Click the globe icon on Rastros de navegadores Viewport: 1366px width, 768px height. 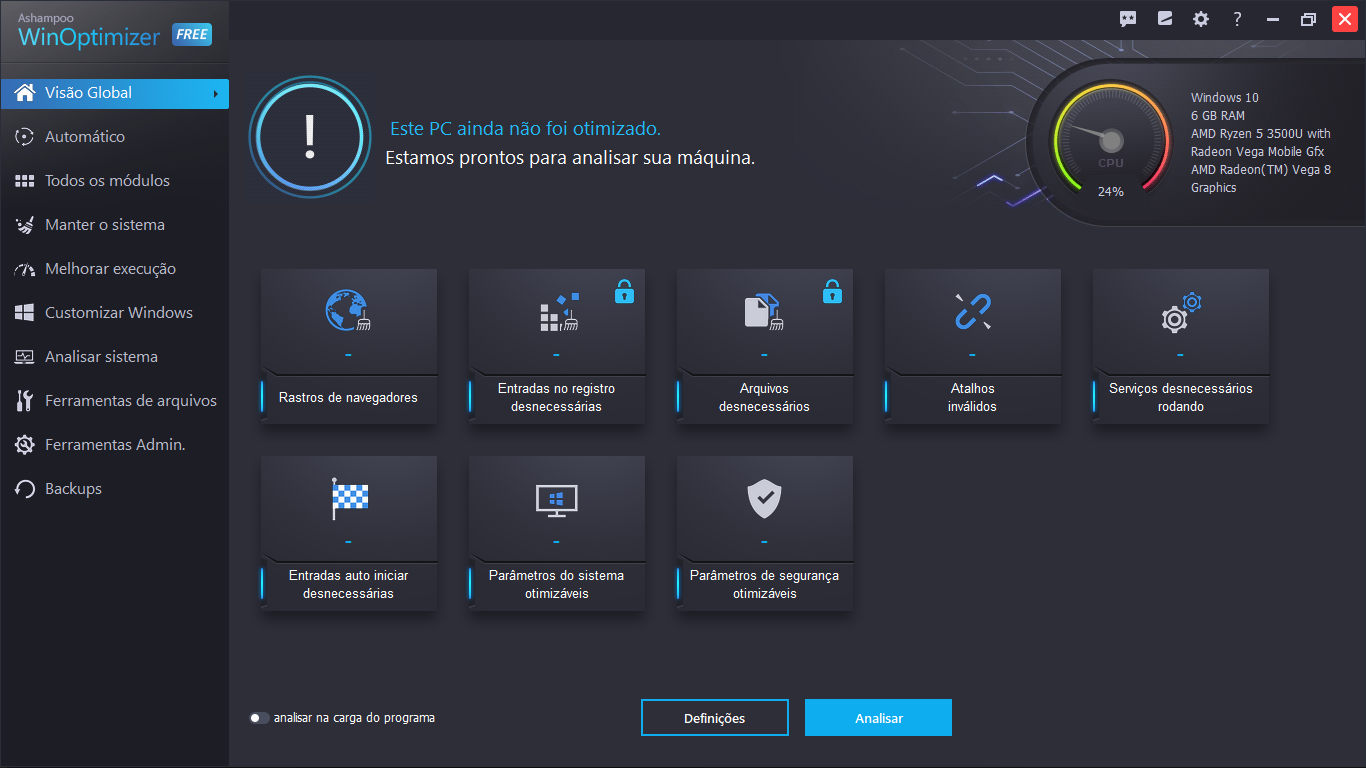click(x=348, y=311)
